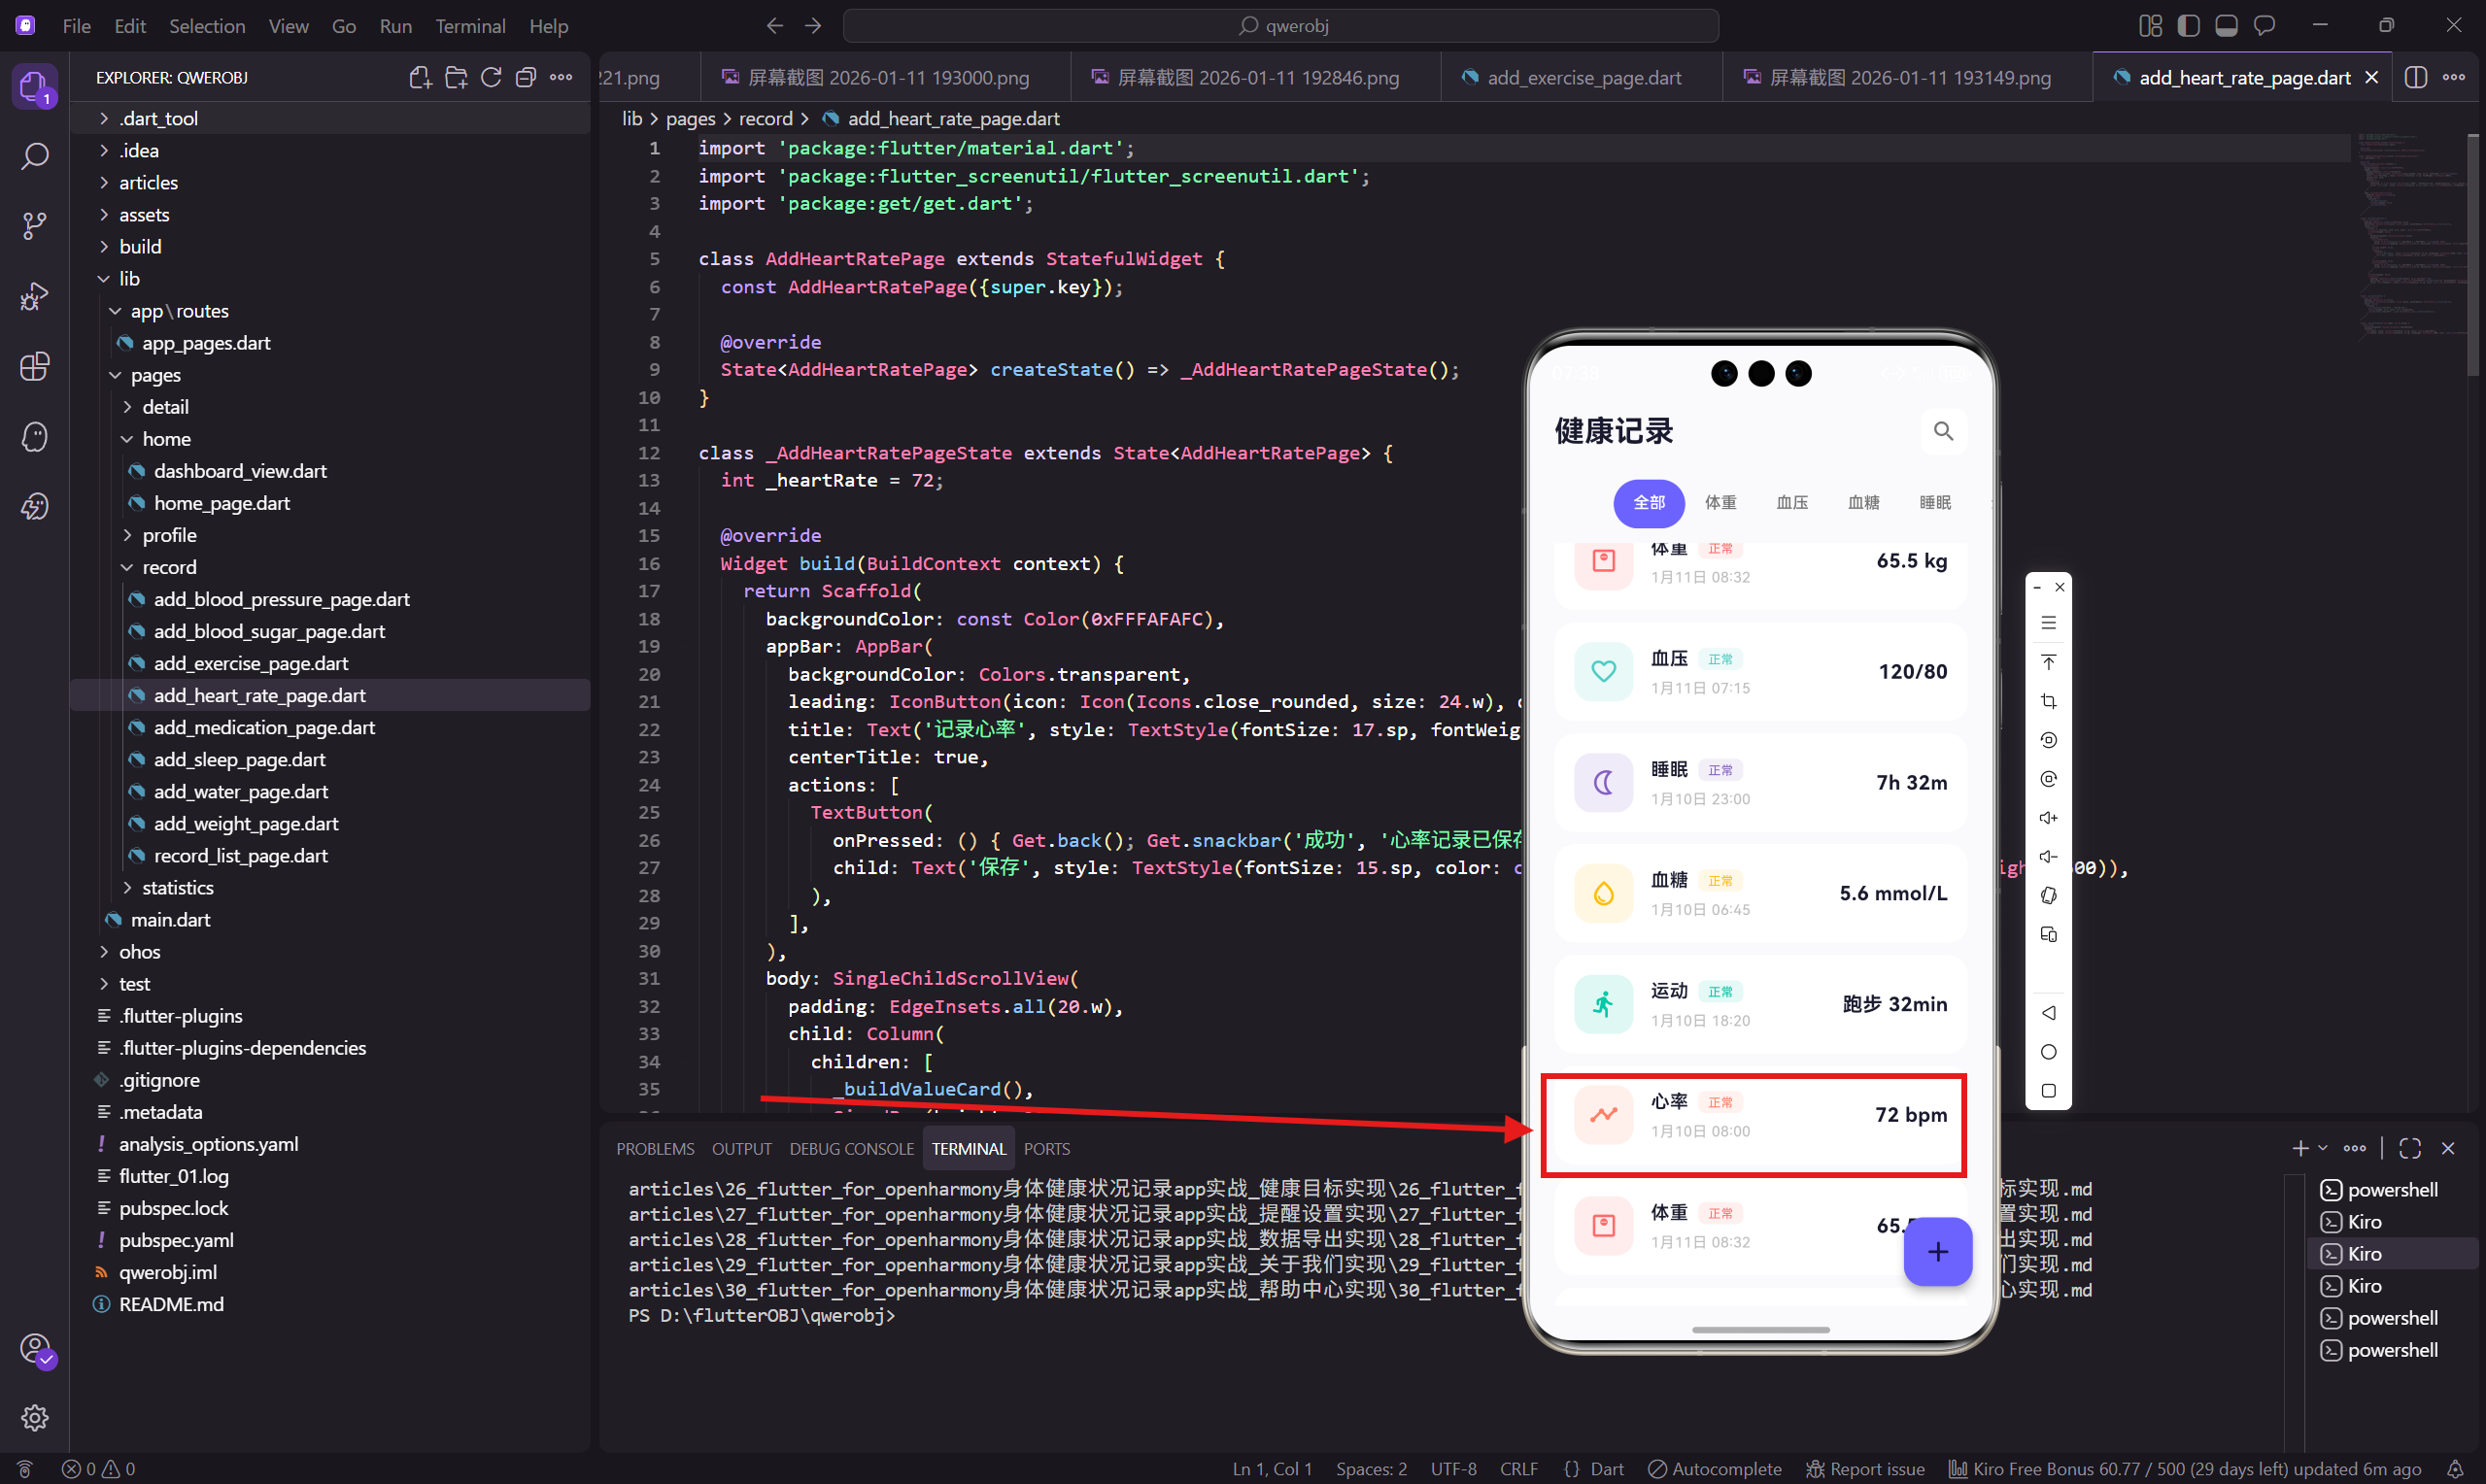Select the 睡眠 filter chip

point(1935,502)
